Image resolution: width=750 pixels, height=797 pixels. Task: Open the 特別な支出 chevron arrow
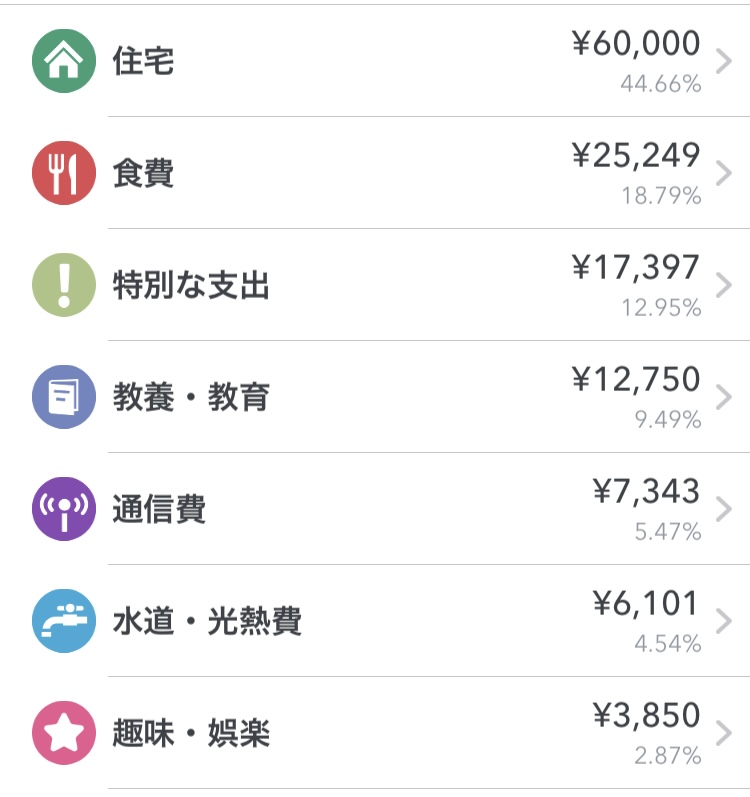pos(724,285)
